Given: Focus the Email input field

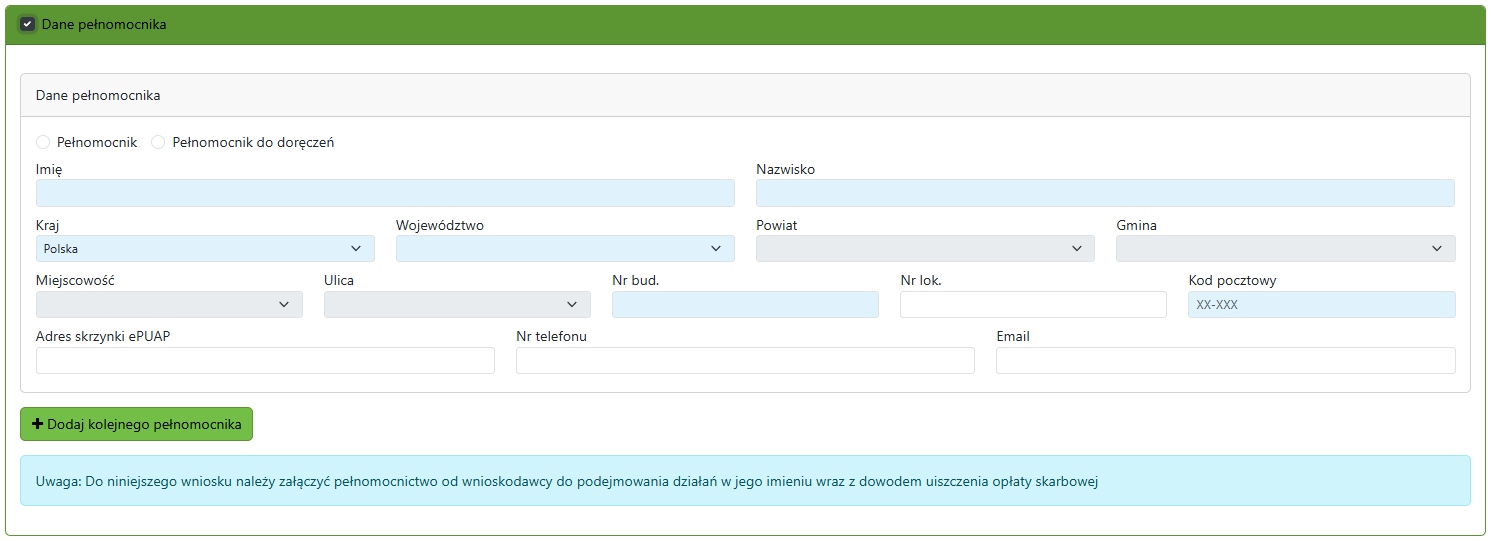Looking at the screenshot, I should click(1225, 361).
